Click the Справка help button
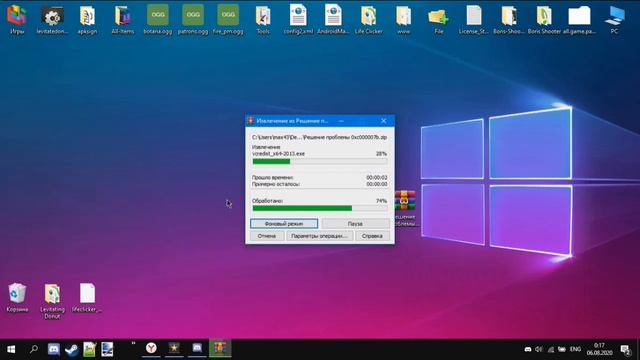This screenshot has height=360, width=640. pos(372,236)
